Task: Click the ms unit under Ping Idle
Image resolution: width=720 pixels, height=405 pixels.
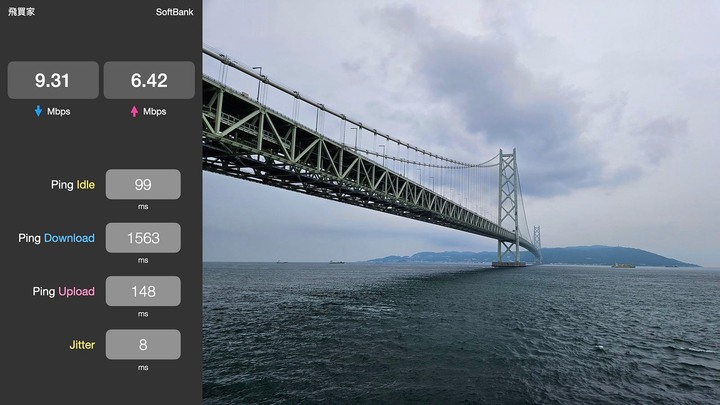Action: tap(143, 207)
